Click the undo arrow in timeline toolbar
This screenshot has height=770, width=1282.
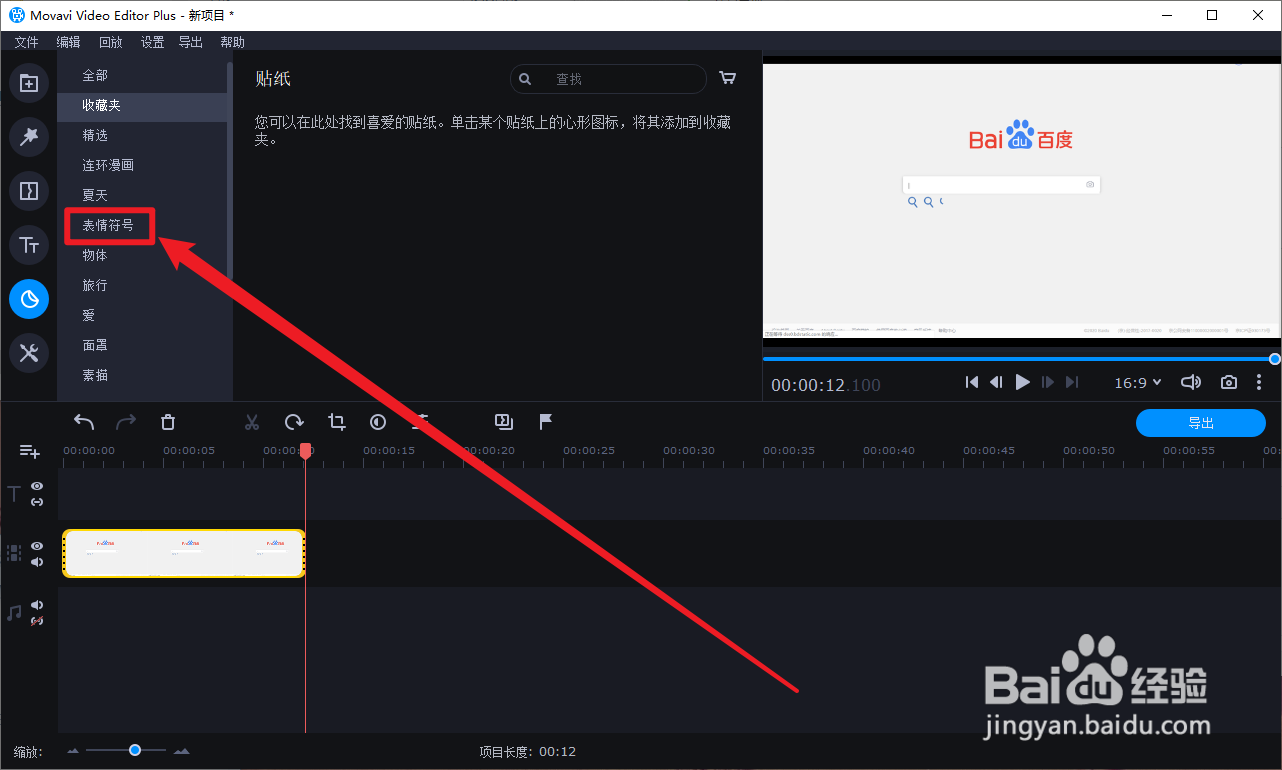coord(84,422)
